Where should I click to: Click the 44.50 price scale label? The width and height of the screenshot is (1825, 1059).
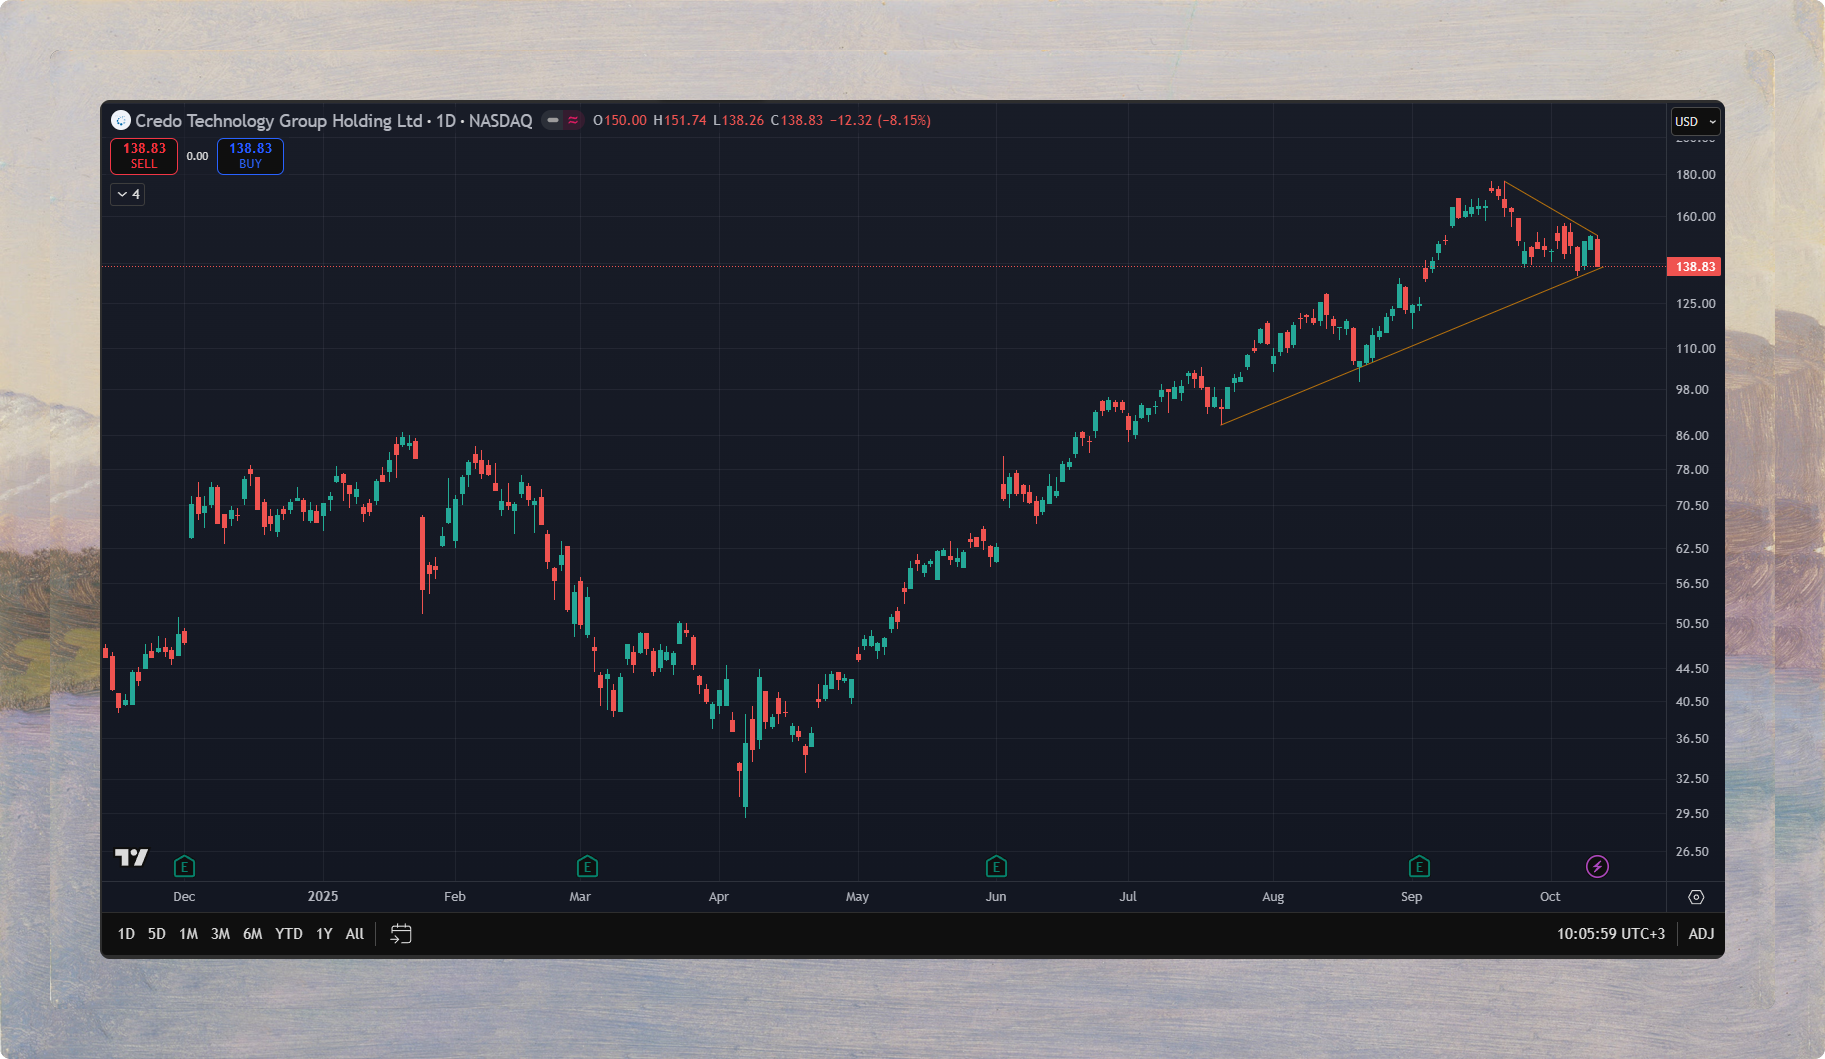[1692, 668]
